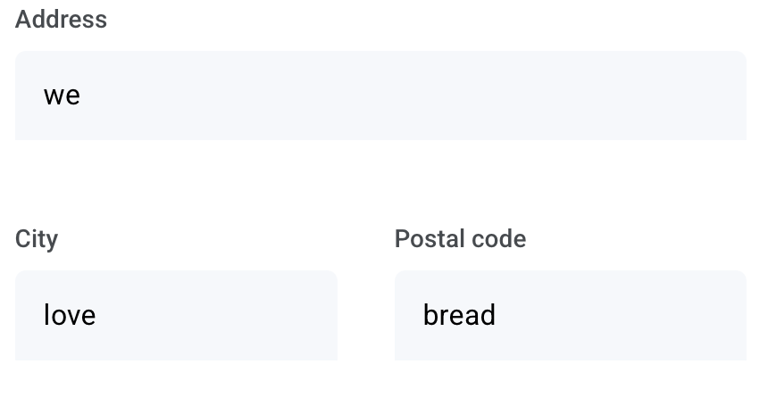Click the City field label
Viewport: 768px width, 398px height.
click(37, 239)
